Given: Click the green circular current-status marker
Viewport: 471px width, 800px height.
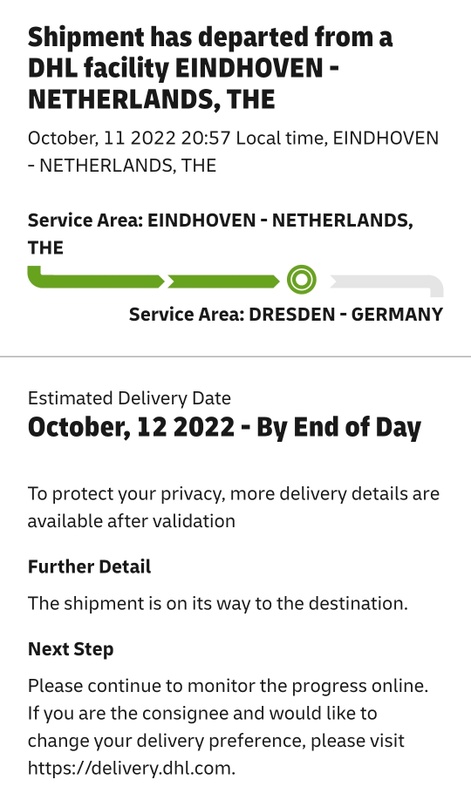Looking at the screenshot, I should tap(301, 280).
